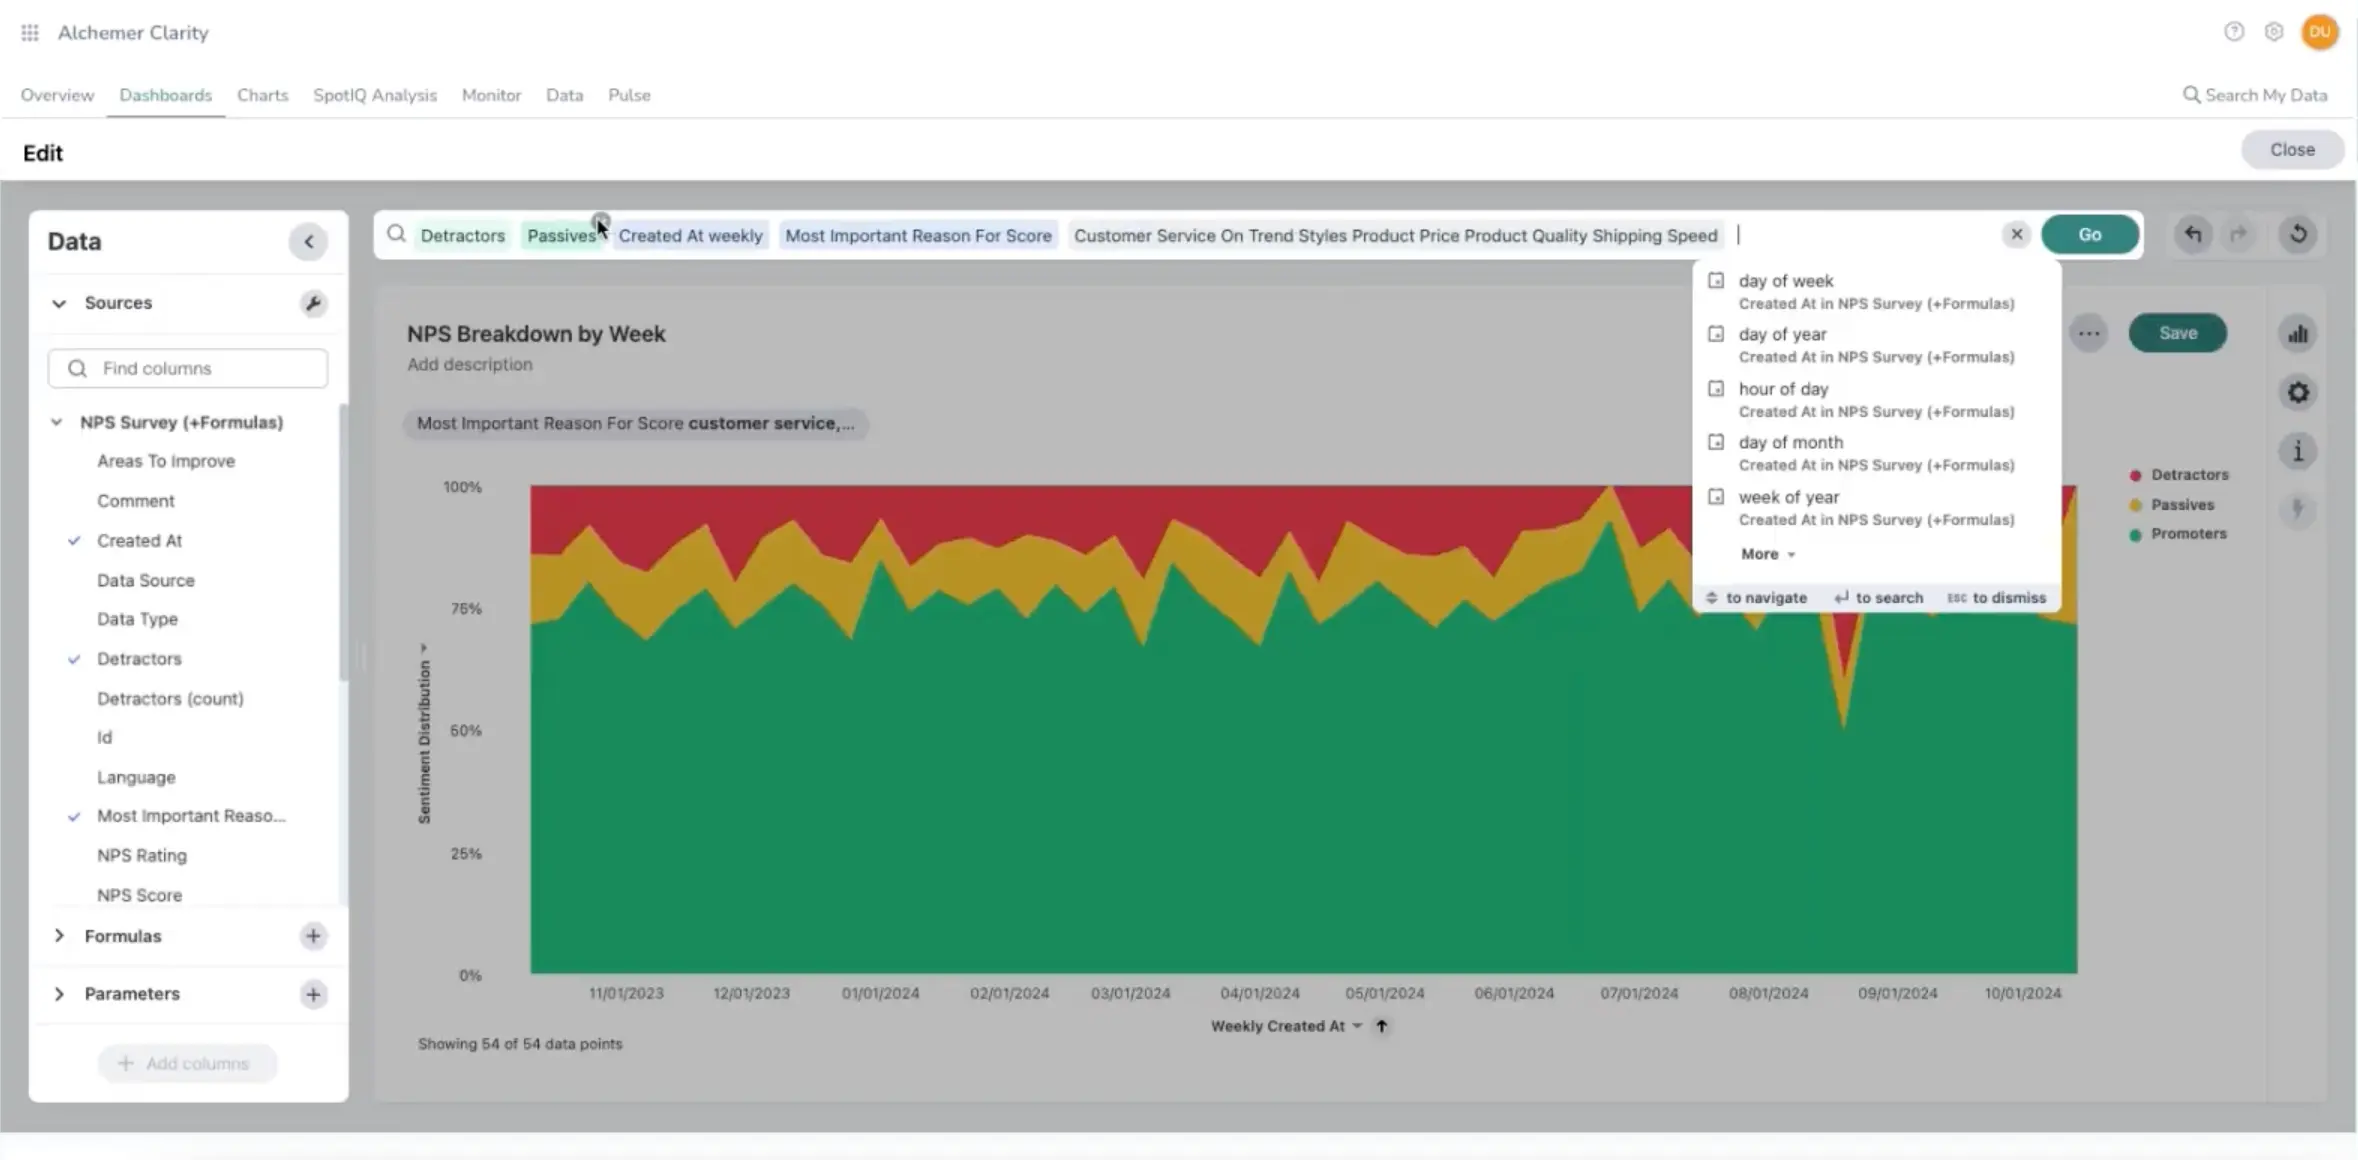
Task: Toggle Passives series in the legend
Action: click(x=2172, y=505)
